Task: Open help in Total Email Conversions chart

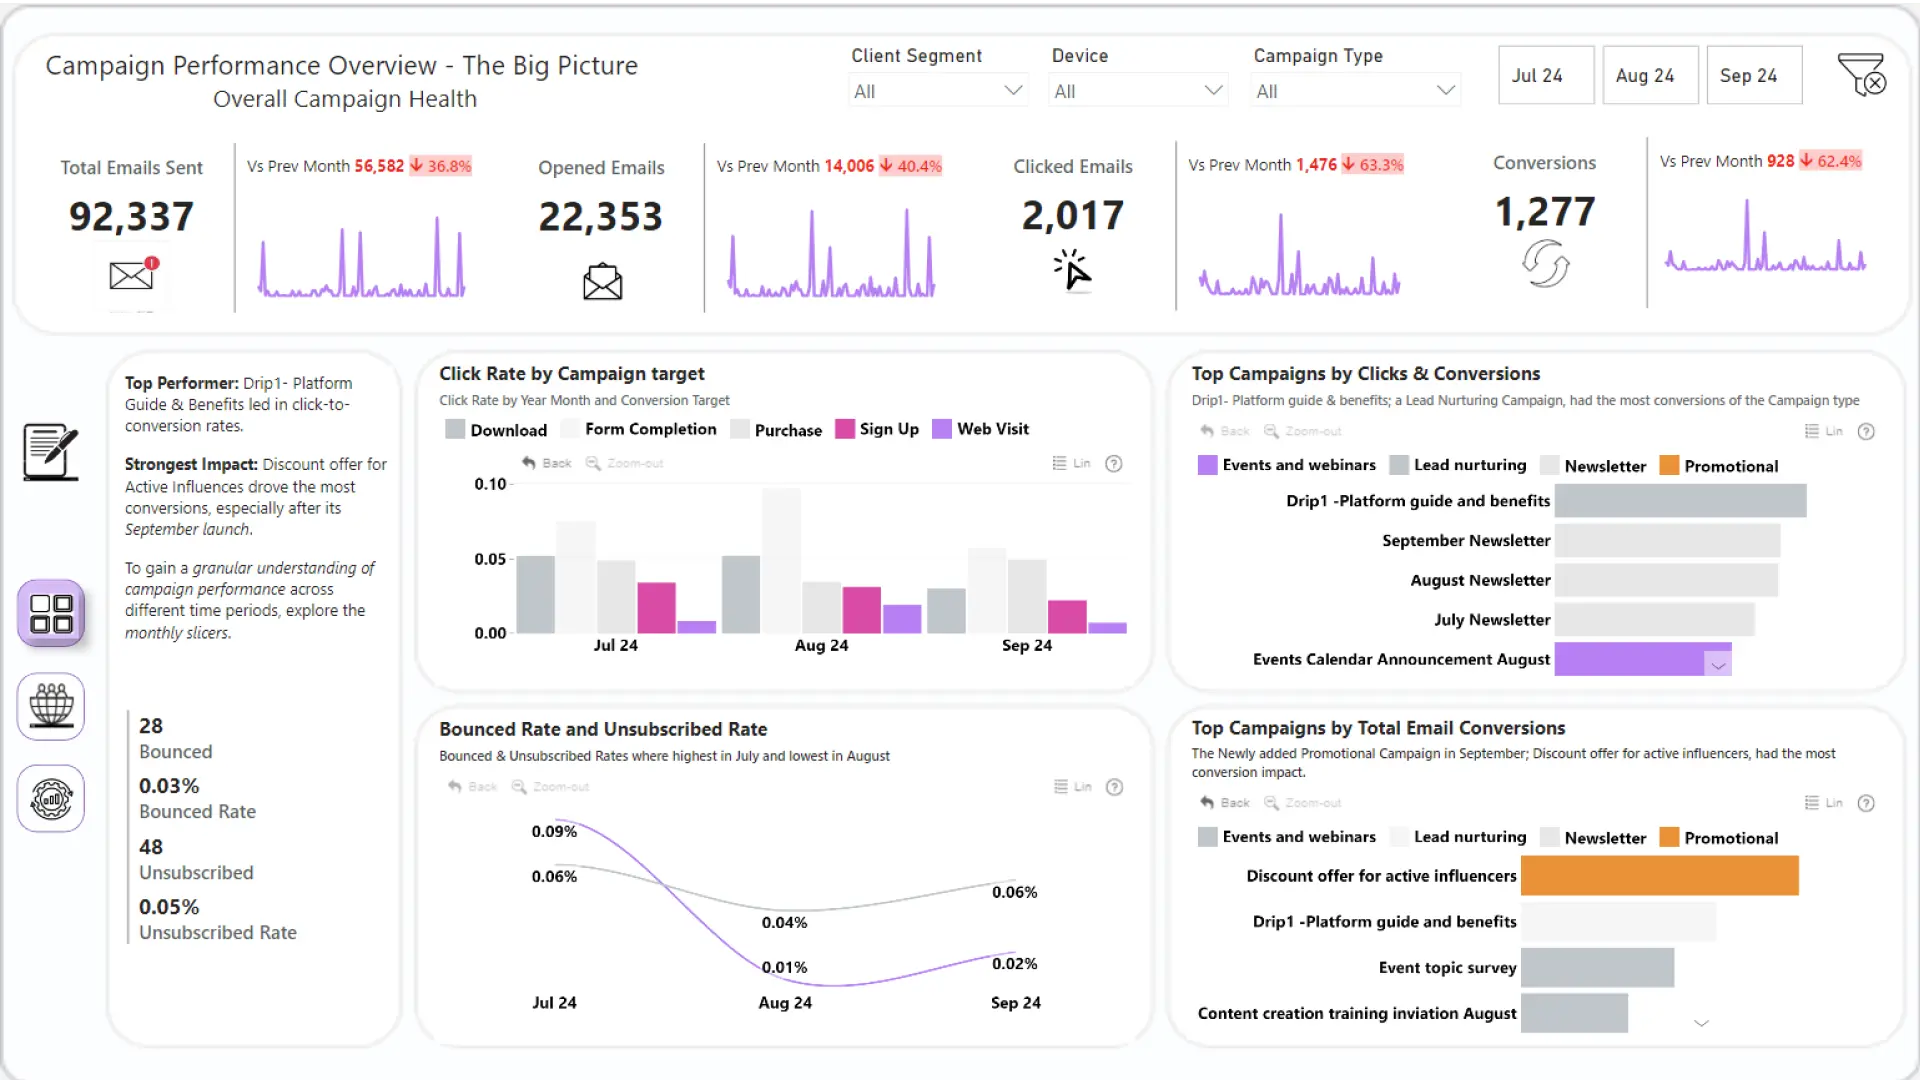Action: [1866, 803]
